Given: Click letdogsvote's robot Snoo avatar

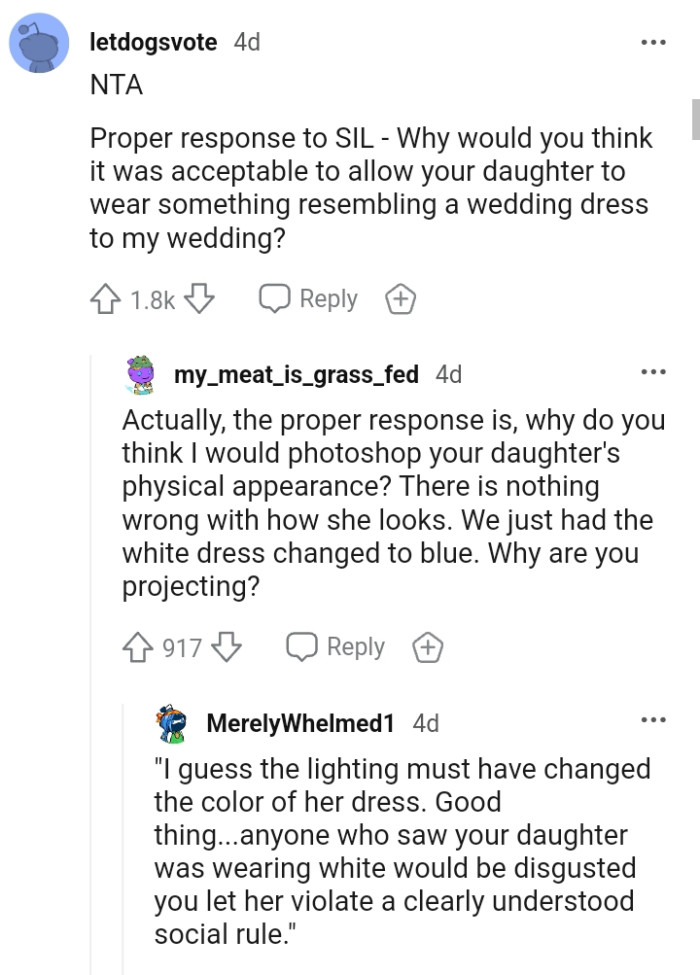Looking at the screenshot, I should click(38, 40).
